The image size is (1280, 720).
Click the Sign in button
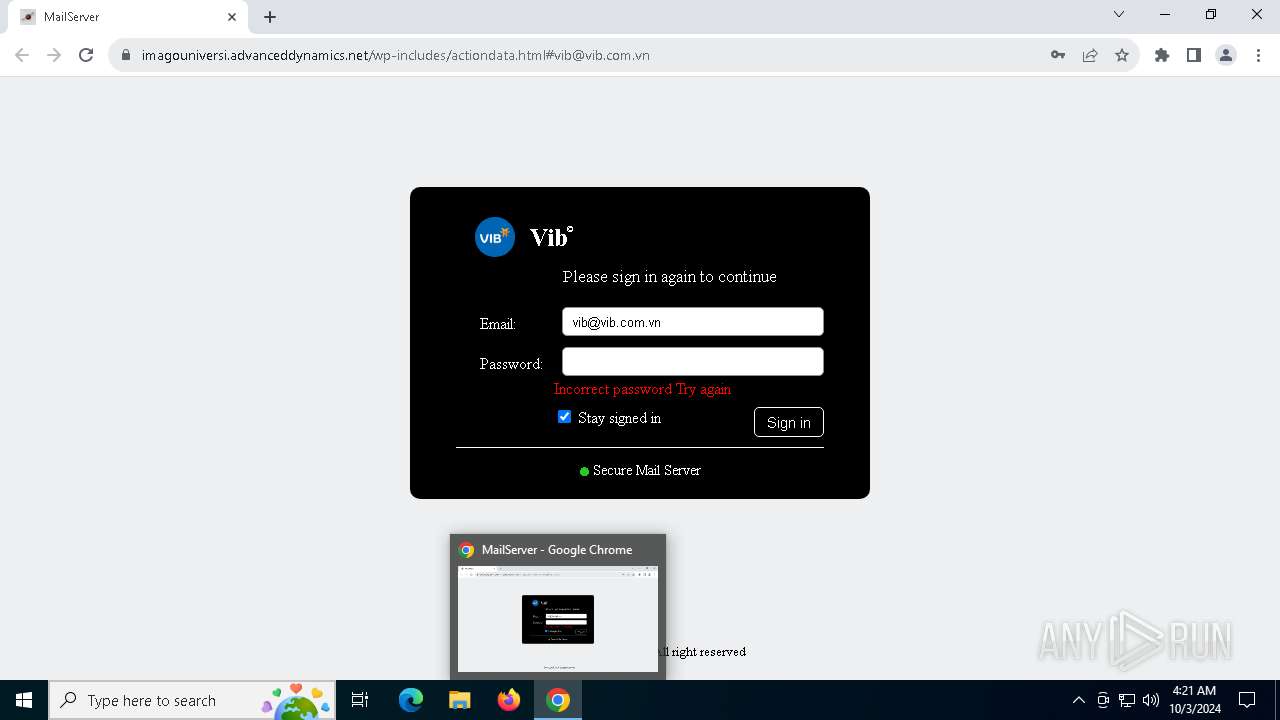click(x=789, y=422)
